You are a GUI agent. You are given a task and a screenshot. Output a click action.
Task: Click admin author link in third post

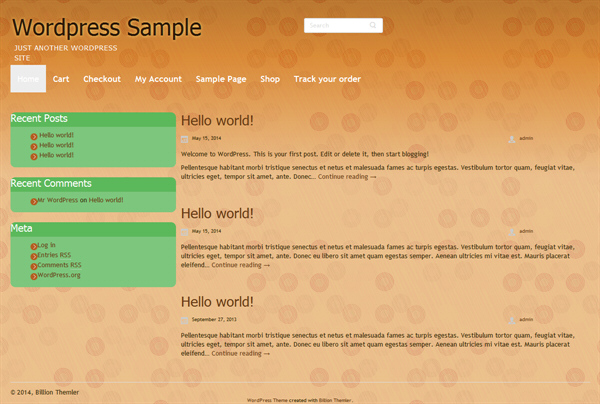coord(526,319)
